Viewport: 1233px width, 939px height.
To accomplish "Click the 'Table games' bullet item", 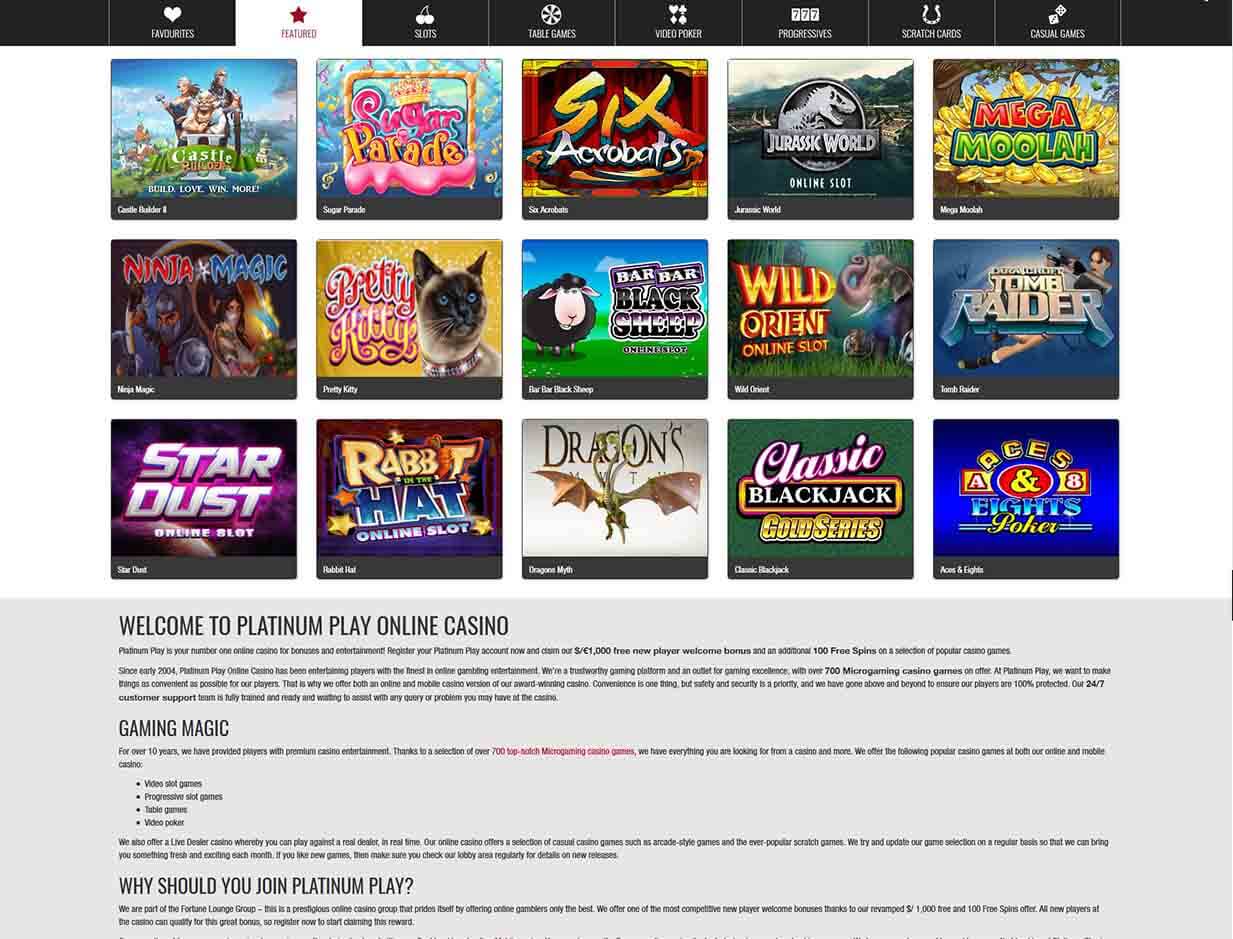I will [166, 810].
